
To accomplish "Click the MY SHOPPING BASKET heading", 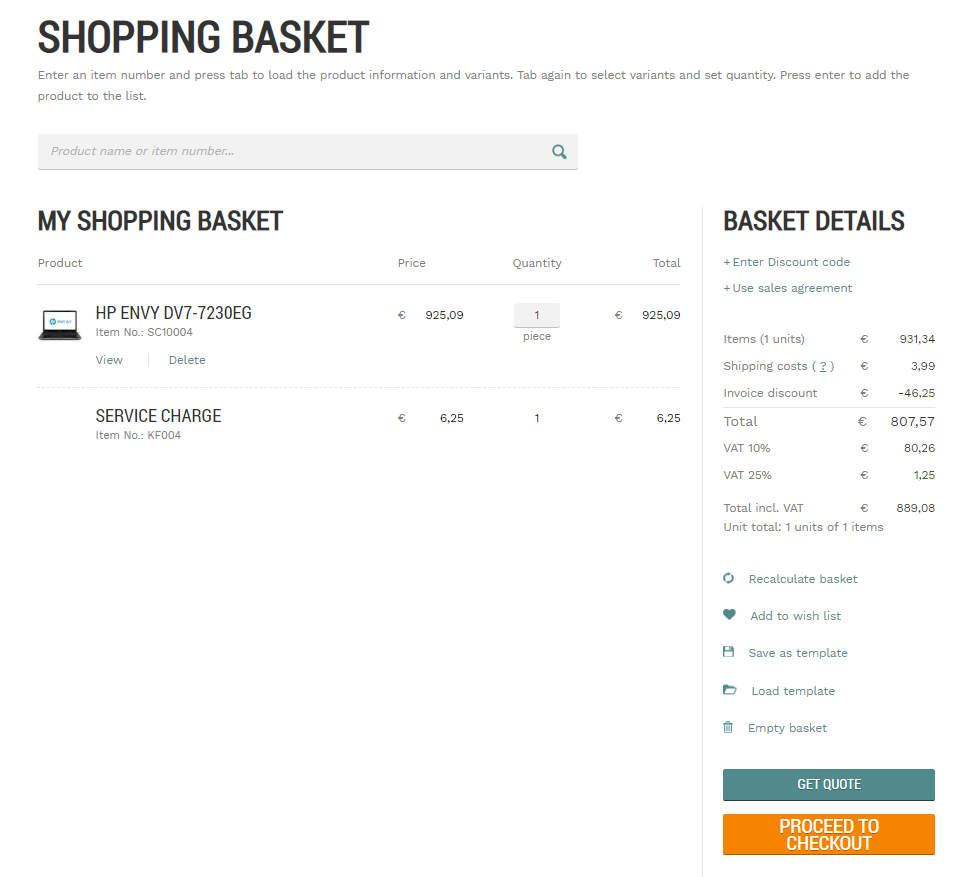I will tap(160, 221).
